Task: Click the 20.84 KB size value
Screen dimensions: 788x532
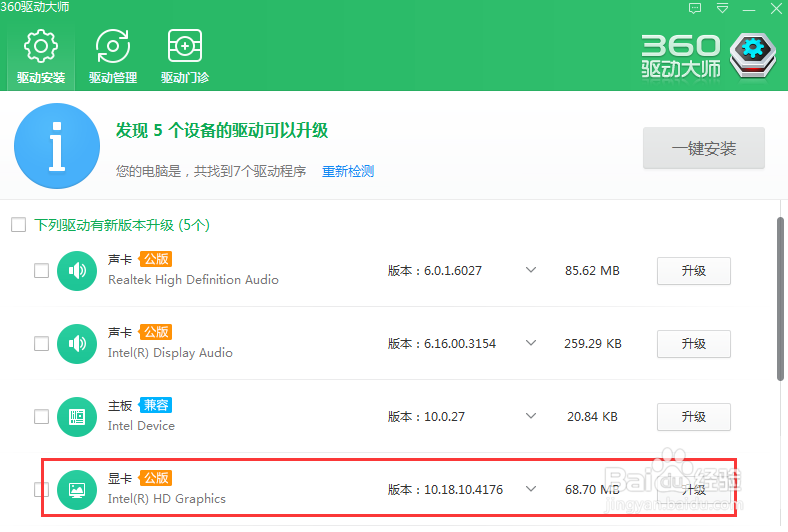Action: tap(592, 416)
